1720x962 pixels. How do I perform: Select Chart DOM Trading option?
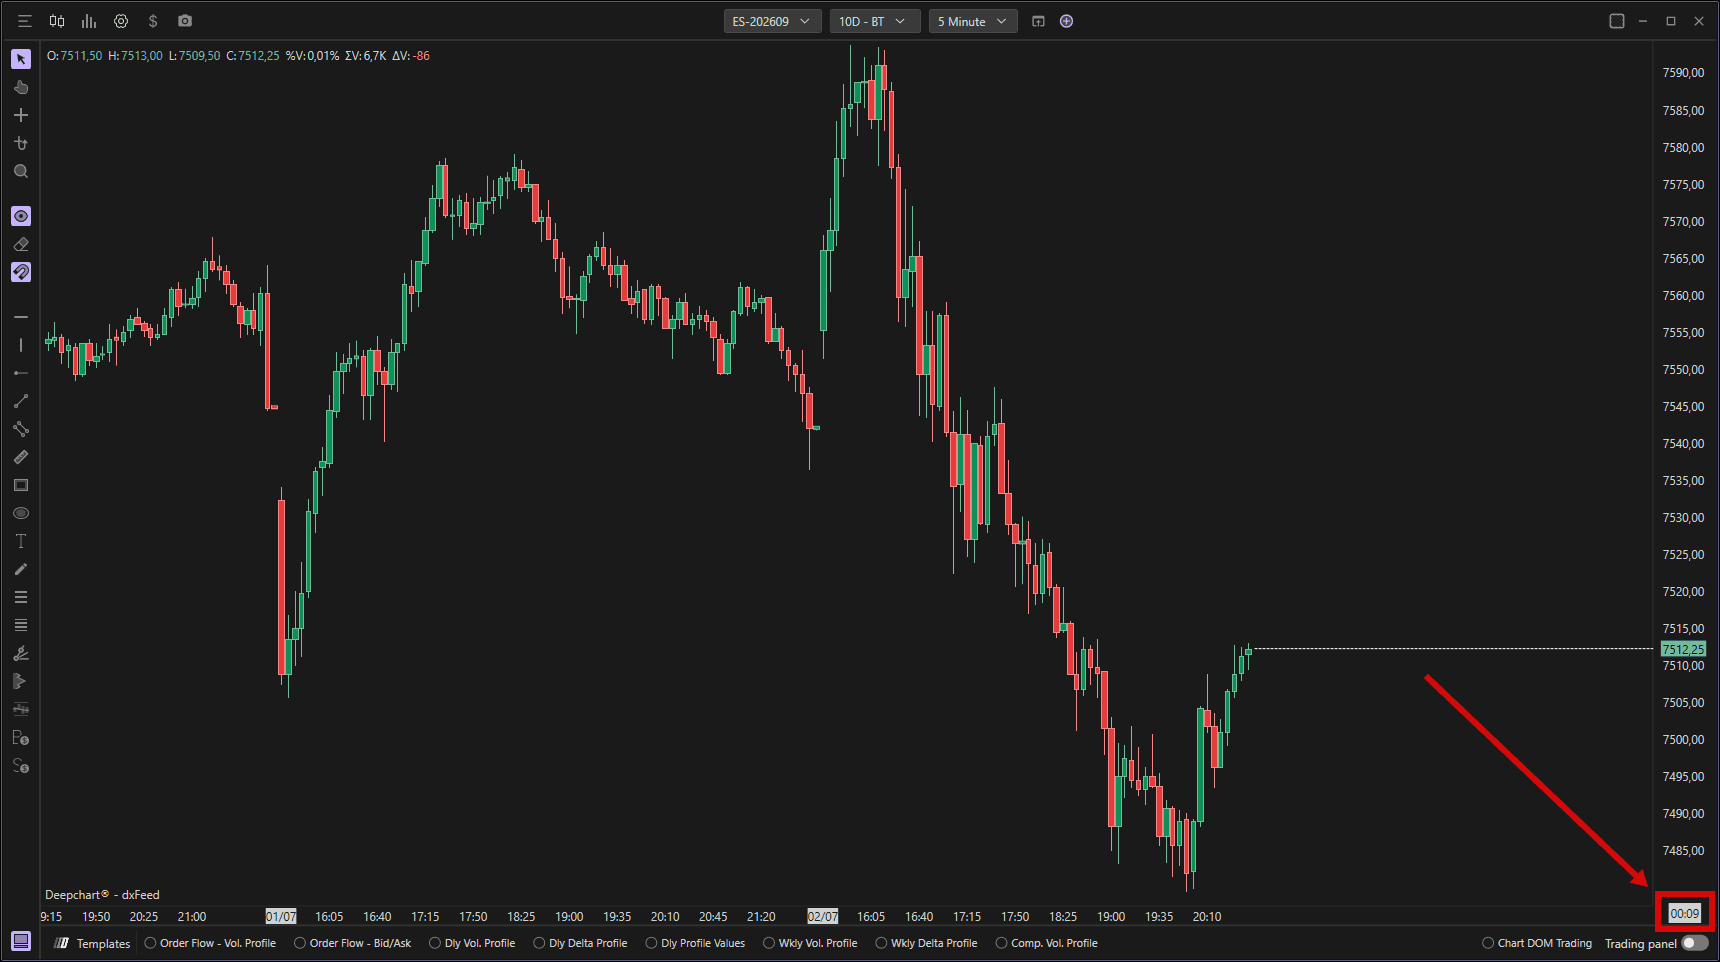[1537, 943]
